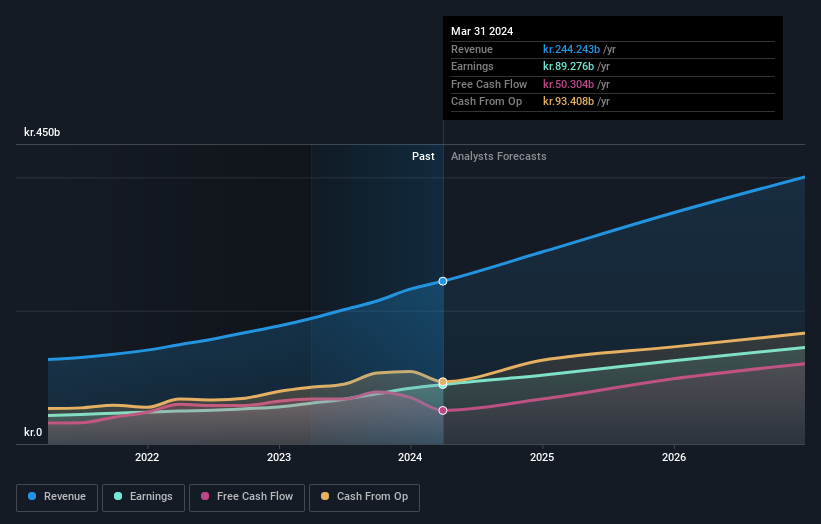821x524 pixels.
Task: Click the Cash From Op label in tooltip
Action: click(486, 102)
